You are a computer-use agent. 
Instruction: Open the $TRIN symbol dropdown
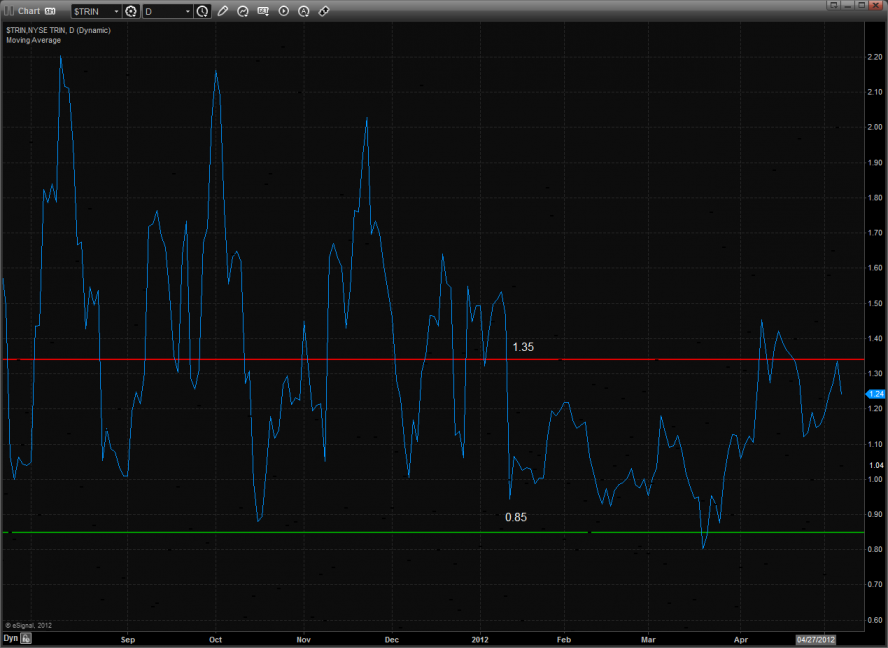[115, 11]
